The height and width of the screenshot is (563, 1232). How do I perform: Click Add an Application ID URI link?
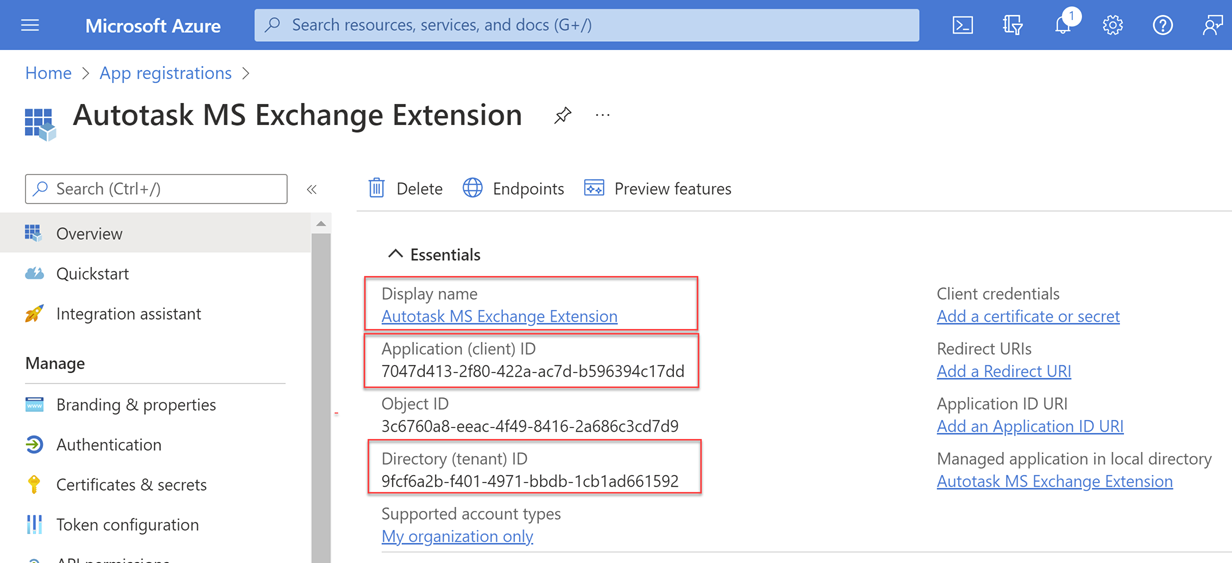1030,426
